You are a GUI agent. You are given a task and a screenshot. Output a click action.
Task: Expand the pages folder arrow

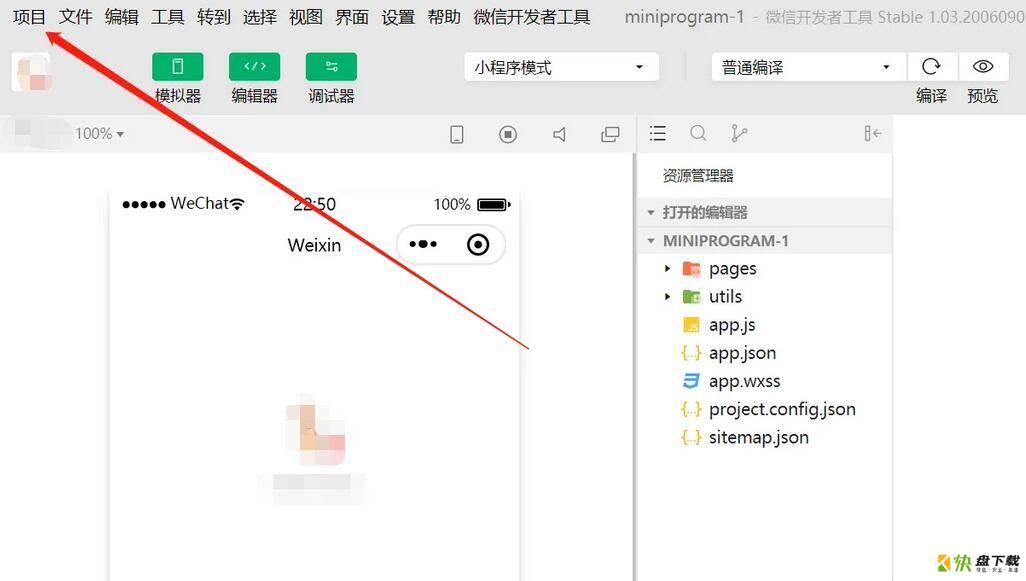pyautogui.click(x=667, y=268)
